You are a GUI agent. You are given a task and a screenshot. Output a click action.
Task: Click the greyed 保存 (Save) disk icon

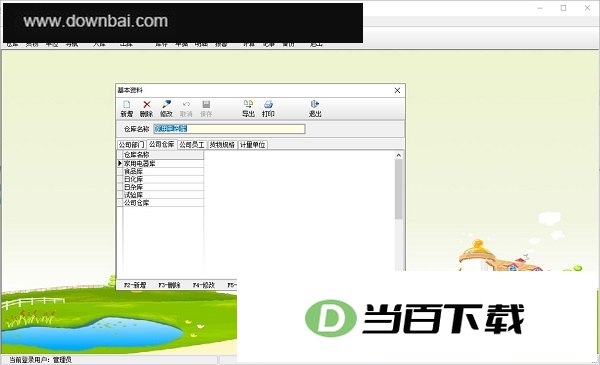[206, 109]
